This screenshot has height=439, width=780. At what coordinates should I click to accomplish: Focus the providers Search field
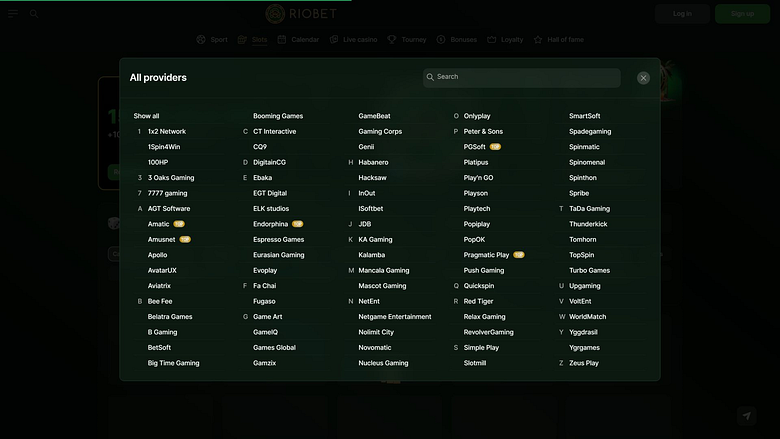pos(521,78)
